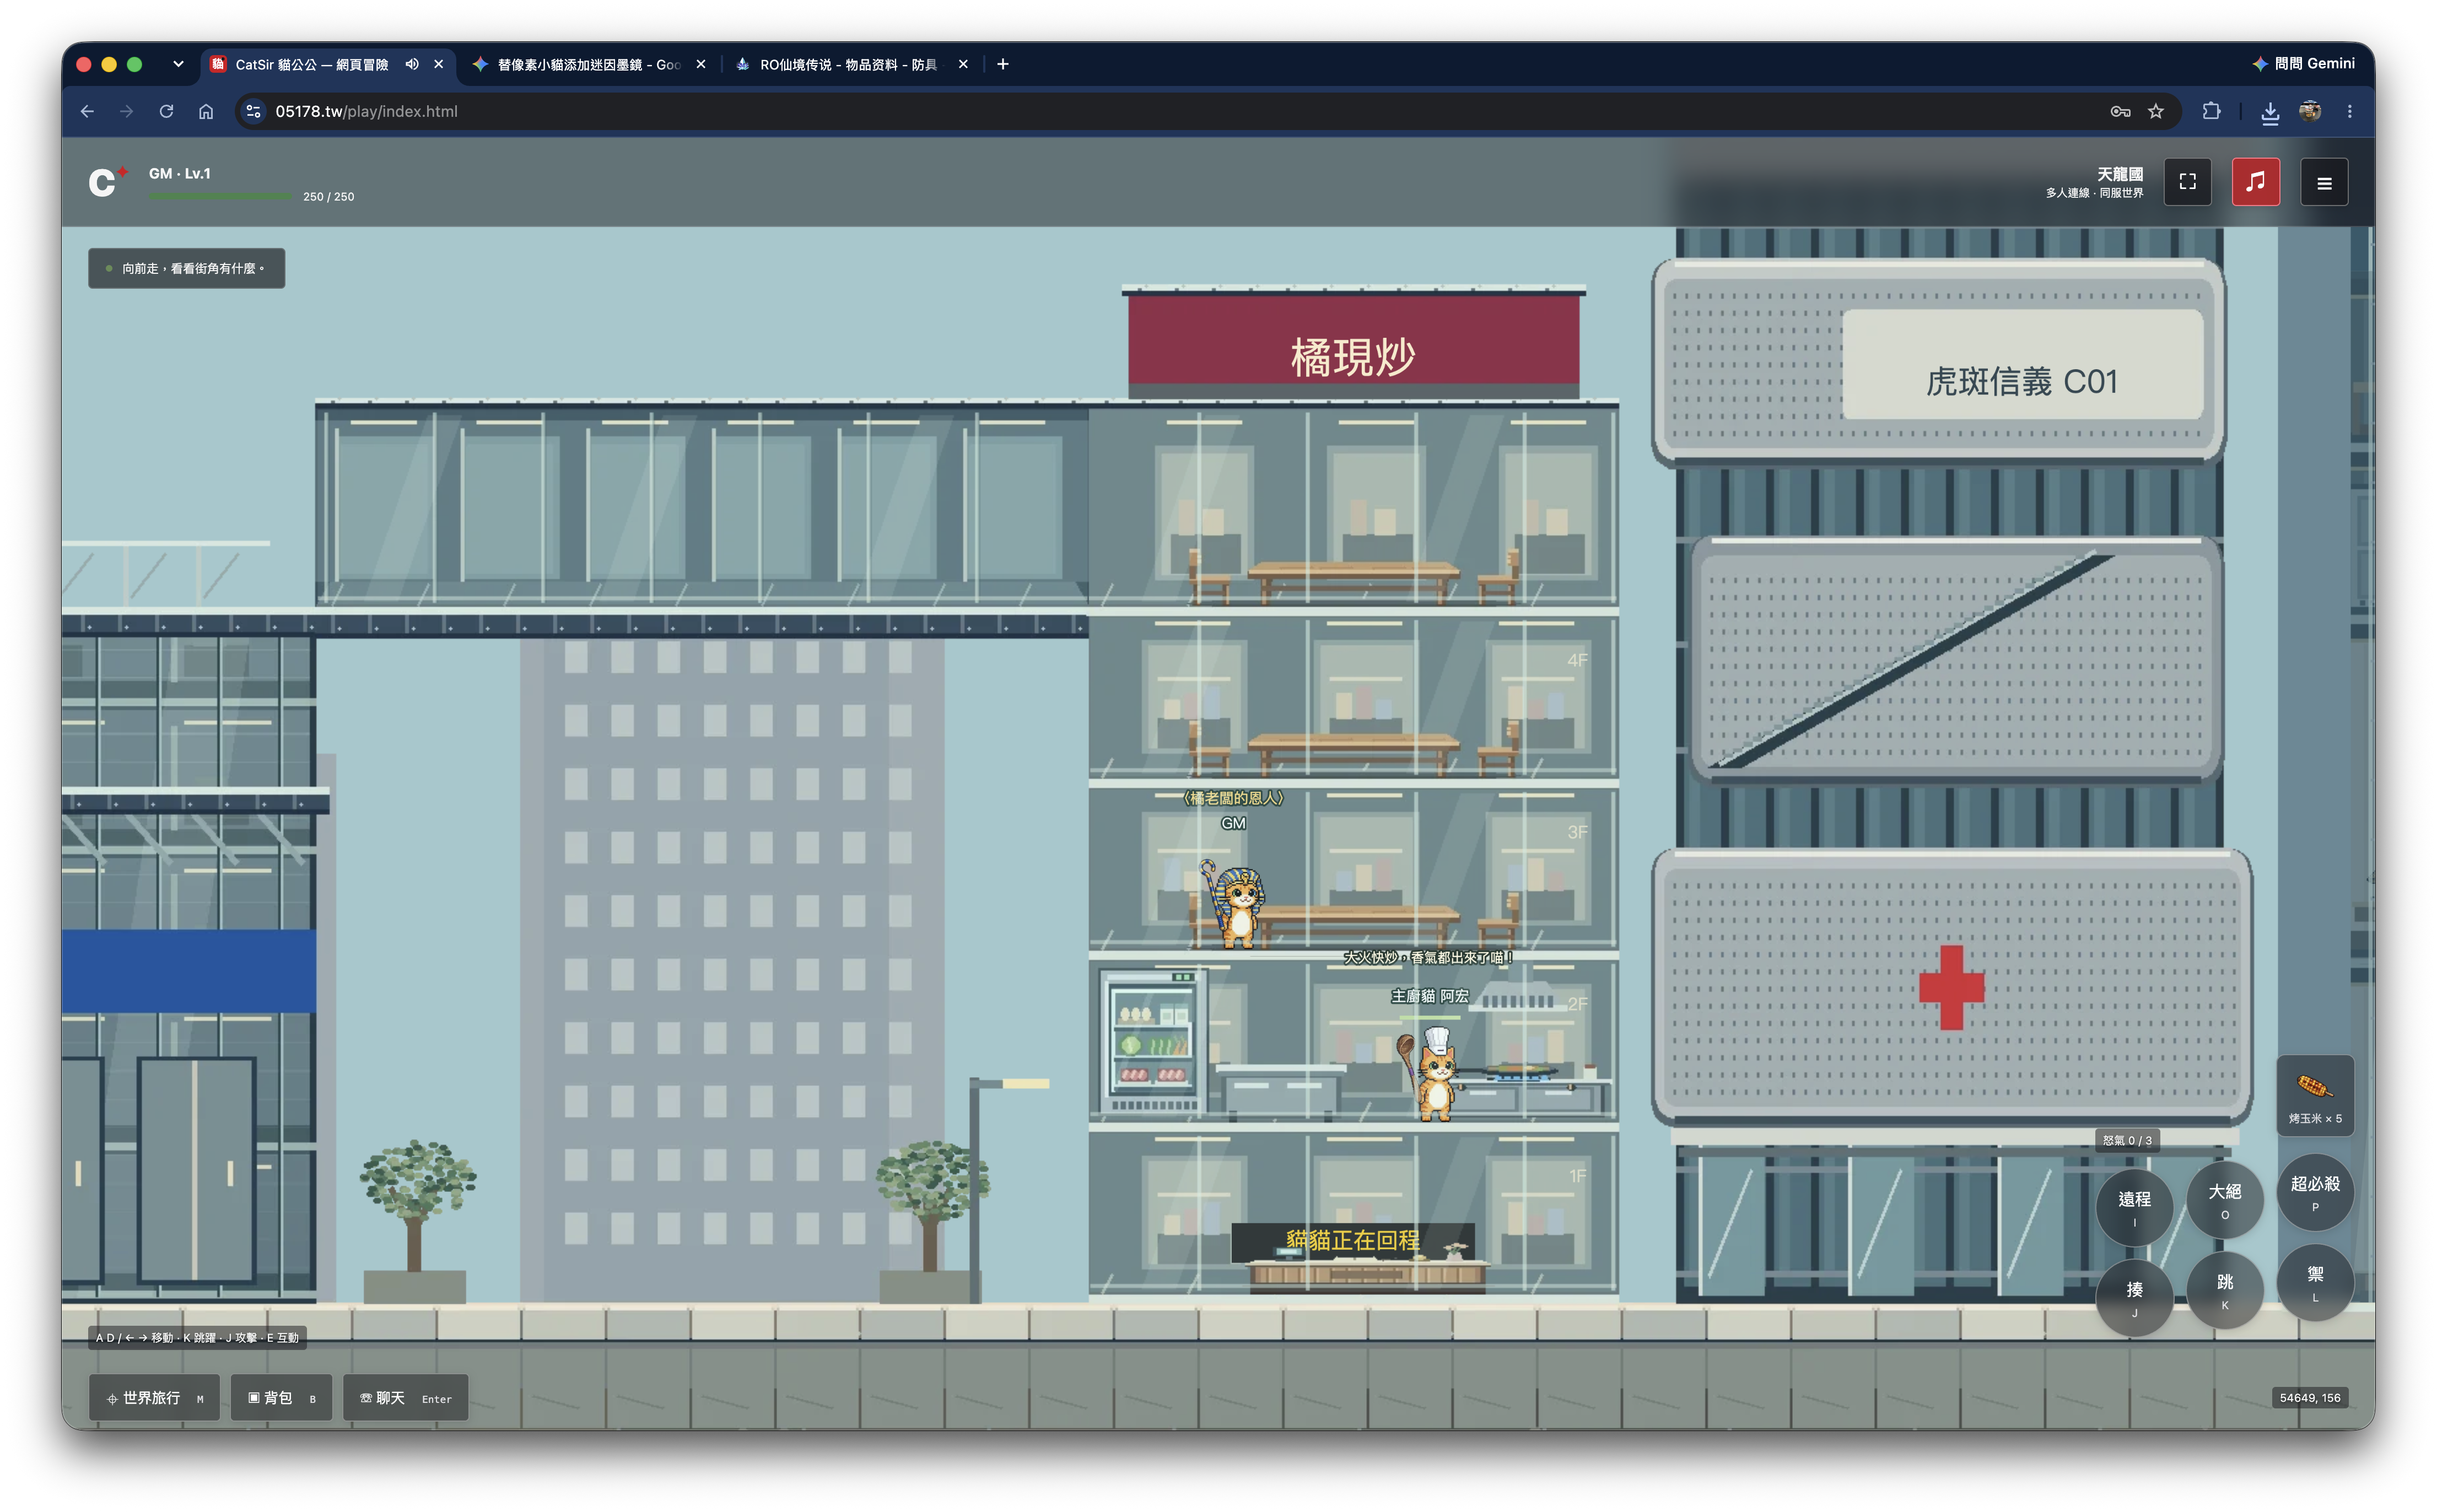Tap the 大絕 ultimate skill button
Viewport: 2437px width, 1512px height.
[x=2225, y=1199]
